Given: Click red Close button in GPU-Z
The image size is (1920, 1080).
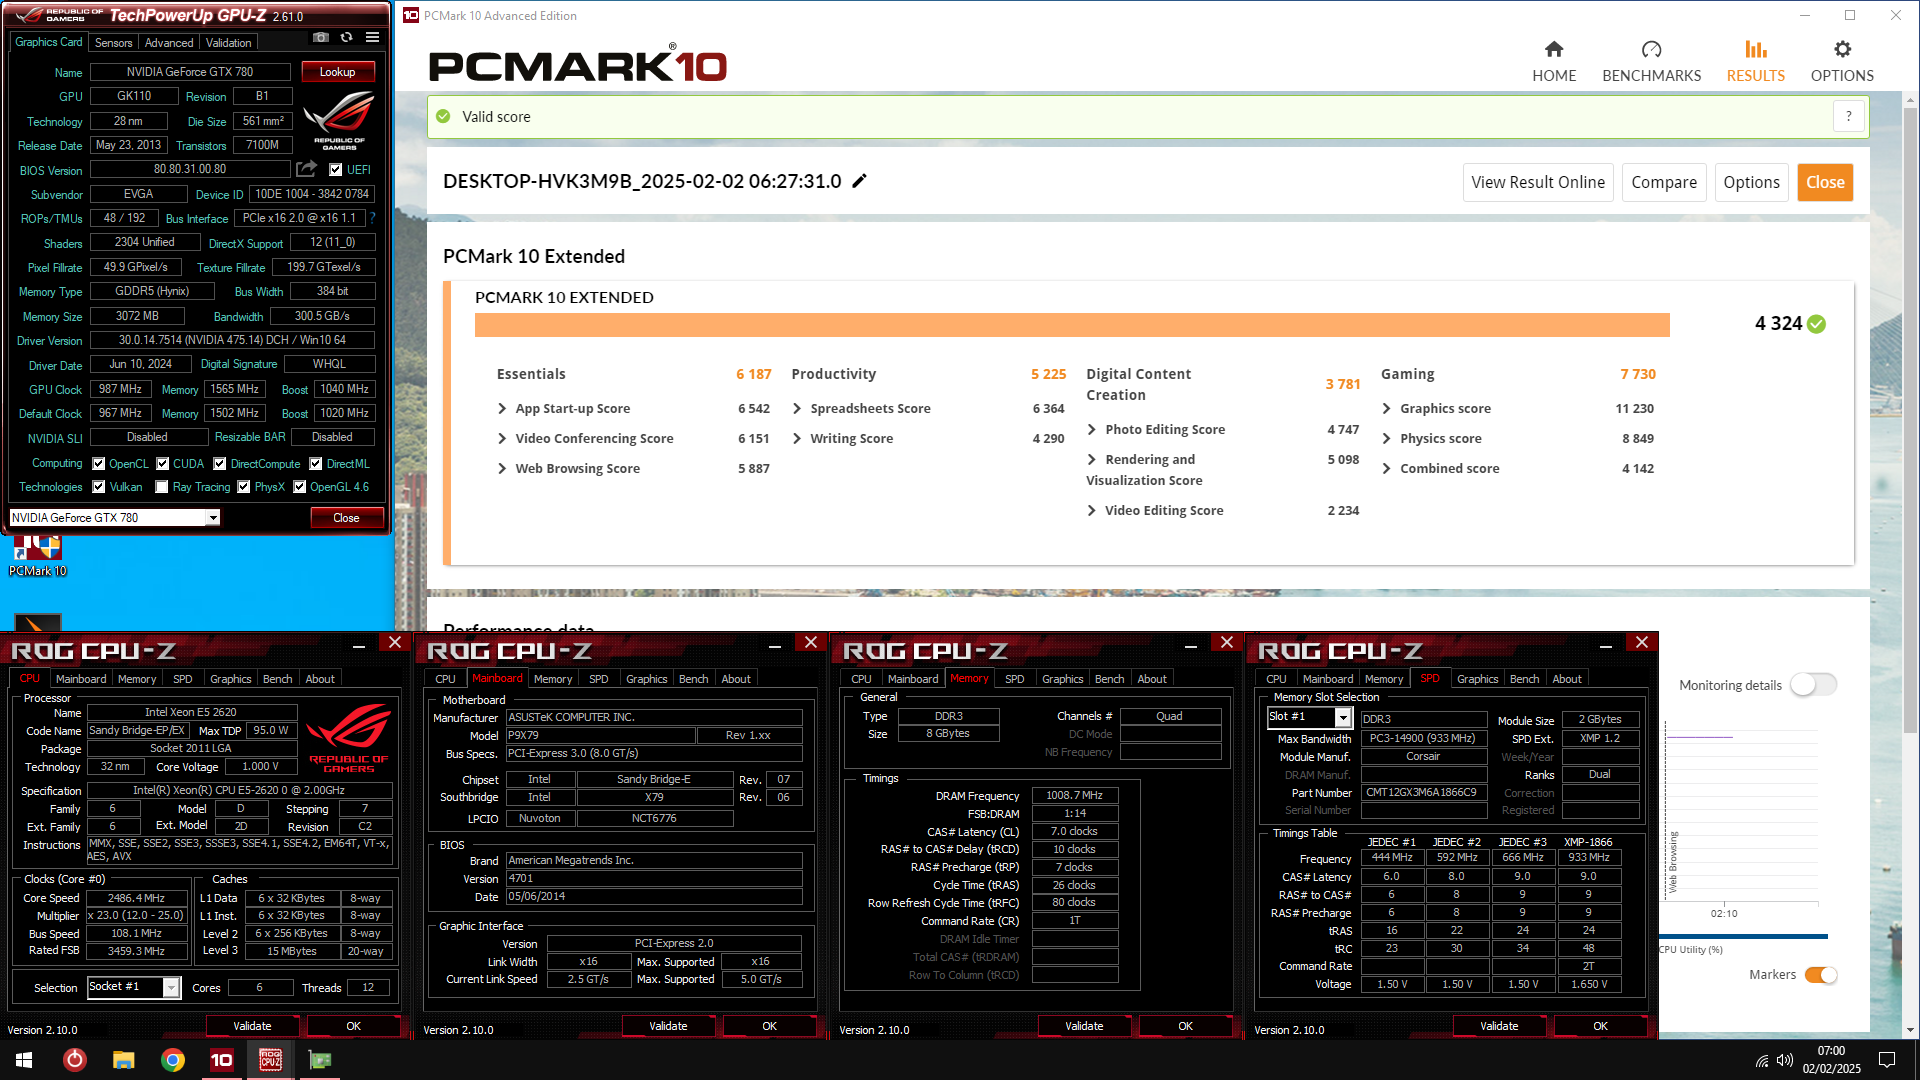Looking at the screenshot, I should (346, 518).
